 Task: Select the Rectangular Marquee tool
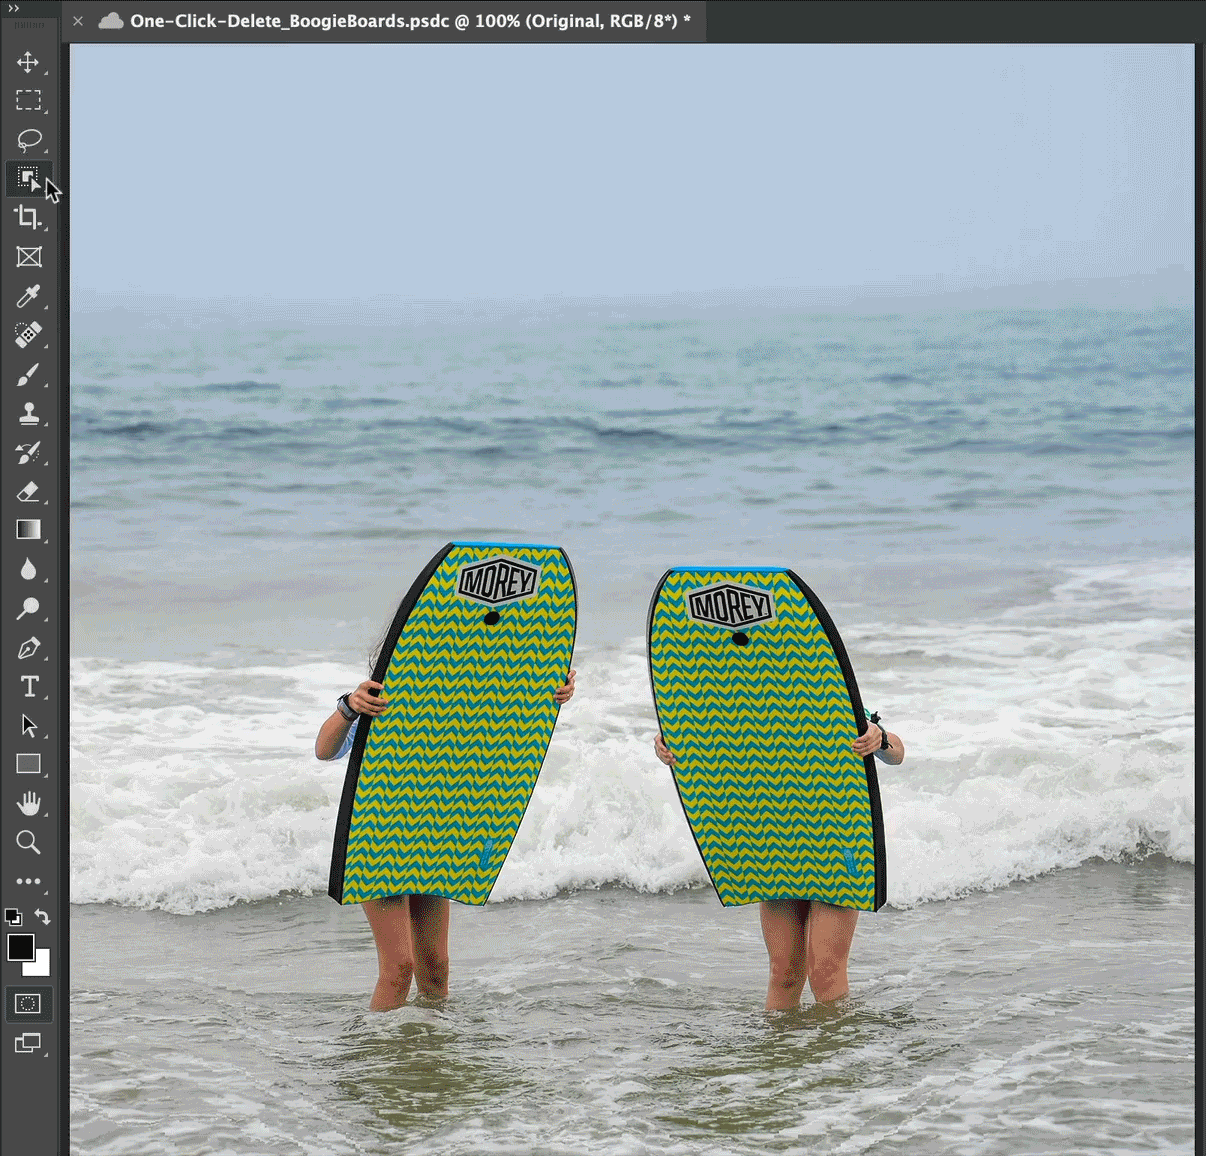[29, 100]
